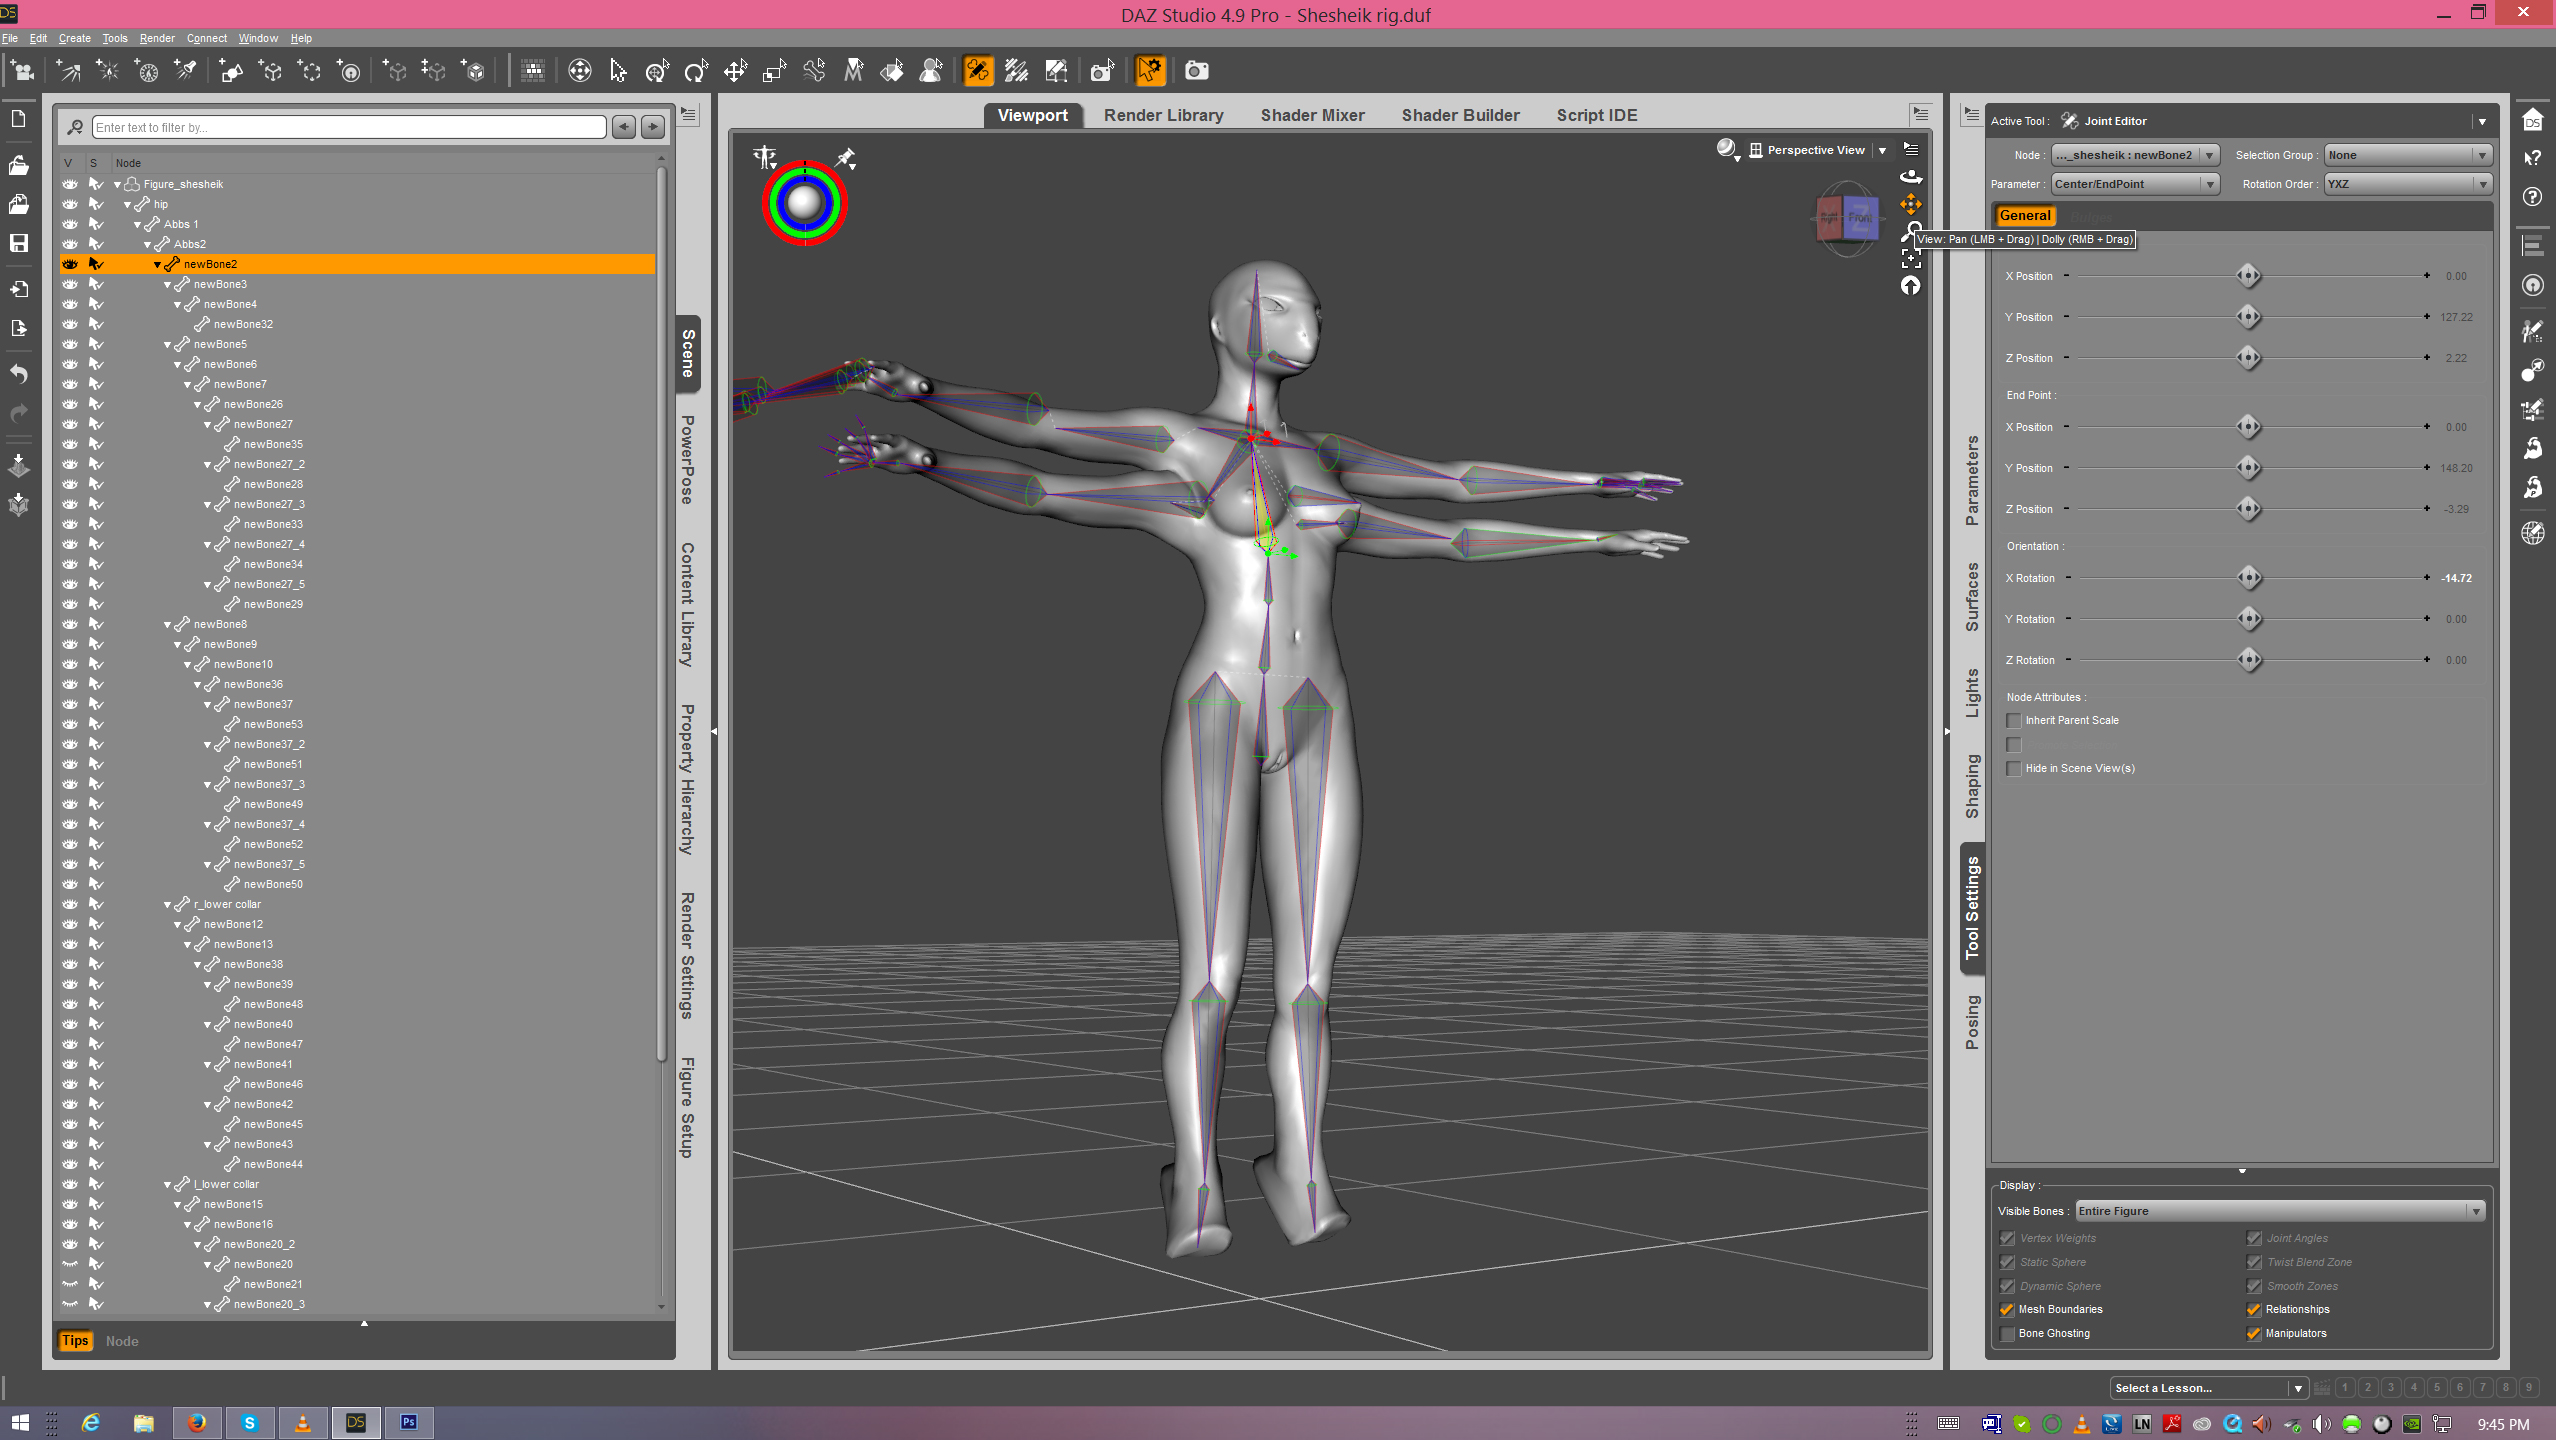Open the Render menu
The height and width of the screenshot is (1440, 2556).
[x=157, y=38]
